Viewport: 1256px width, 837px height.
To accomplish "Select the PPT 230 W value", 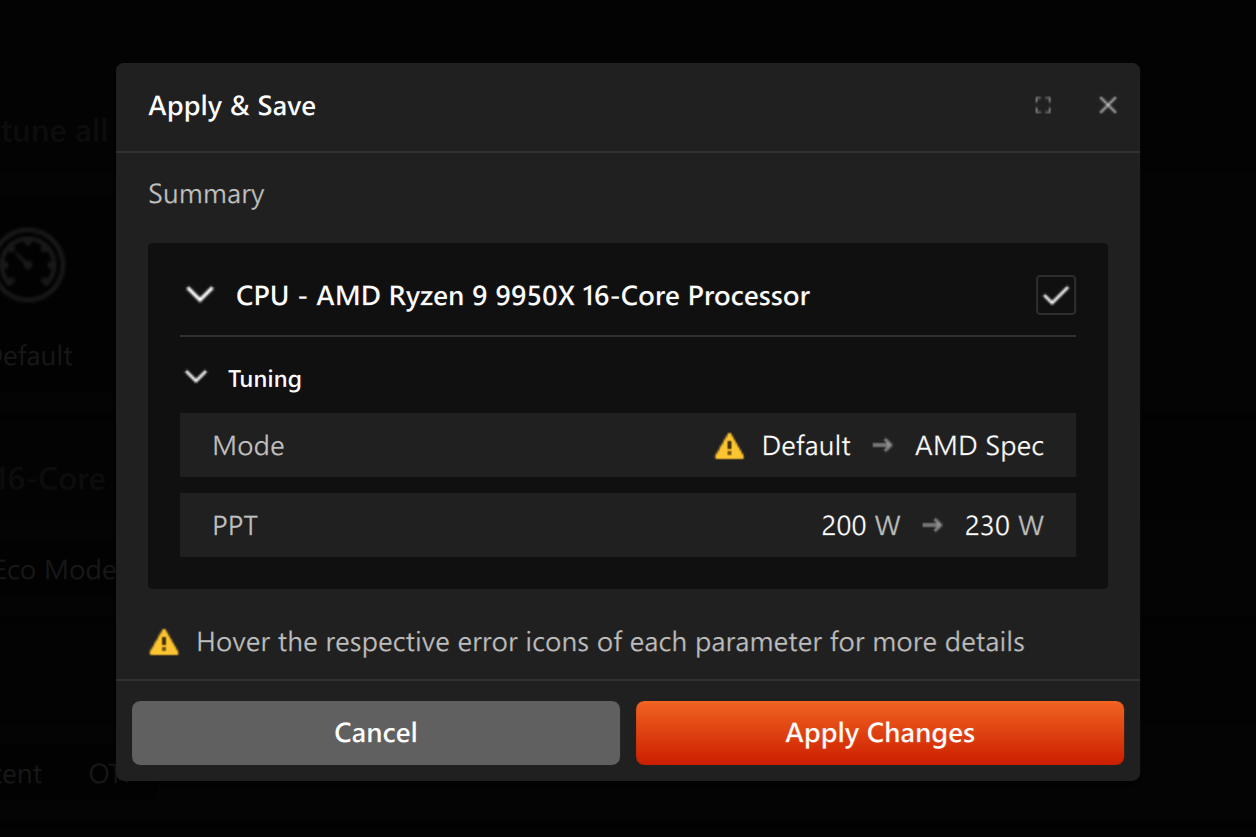I will pyautogui.click(x=1003, y=525).
